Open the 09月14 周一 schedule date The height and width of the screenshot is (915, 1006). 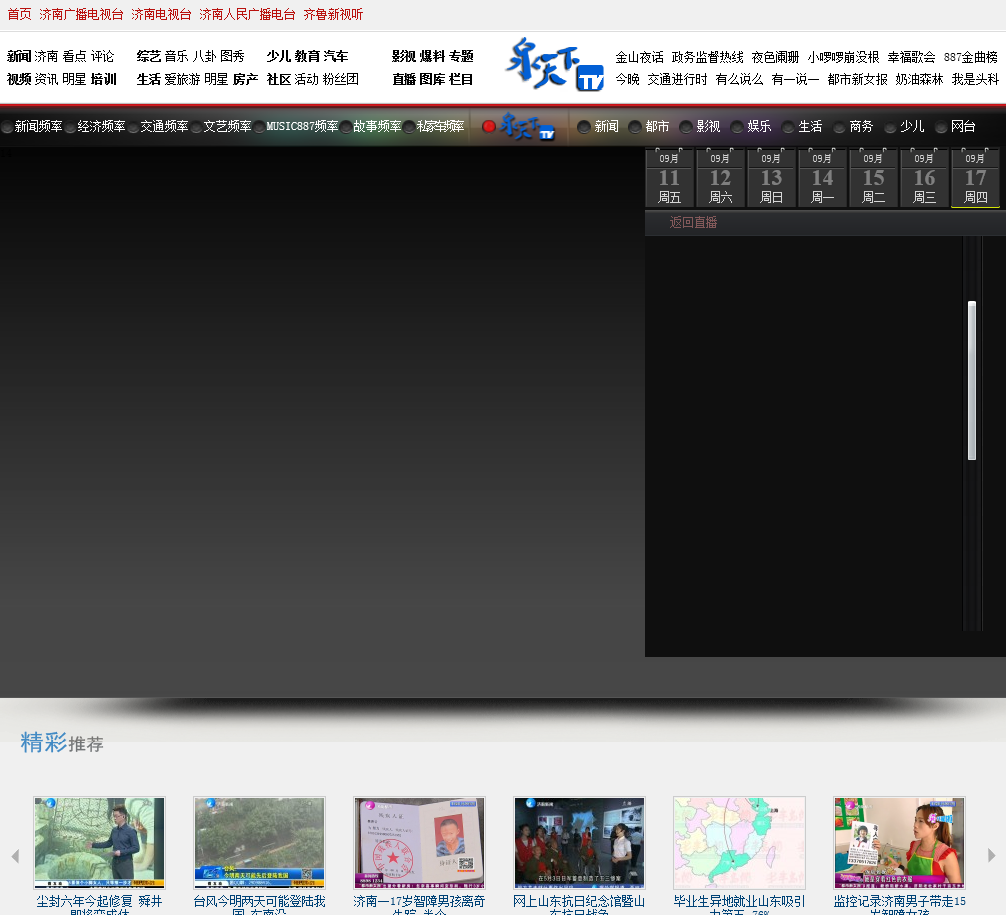pyautogui.click(x=822, y=178)
